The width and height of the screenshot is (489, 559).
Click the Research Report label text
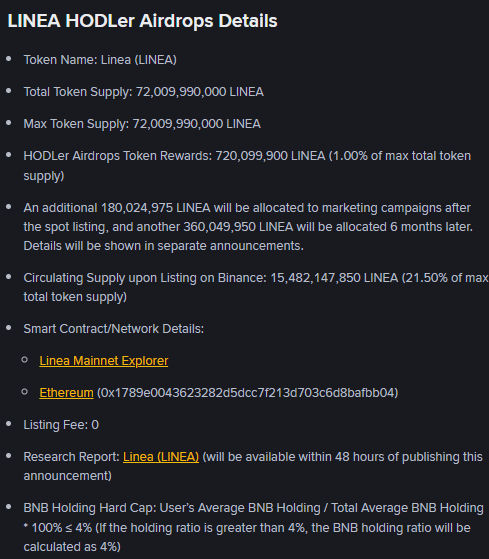pos(71,457)
